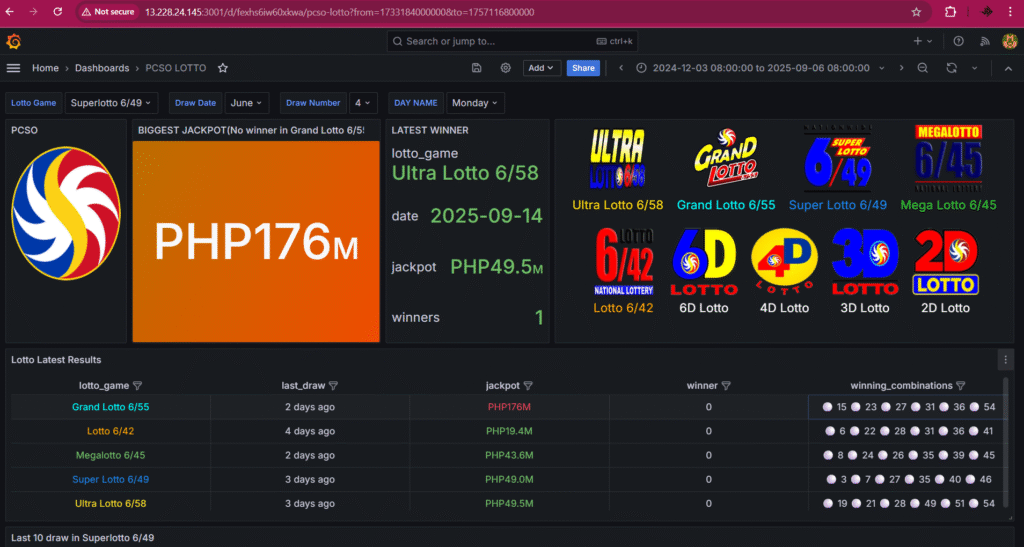The width and height of the screenshot is (1024, 547).
Task: Go to Home breadcrumb
Action: (45, 68)
